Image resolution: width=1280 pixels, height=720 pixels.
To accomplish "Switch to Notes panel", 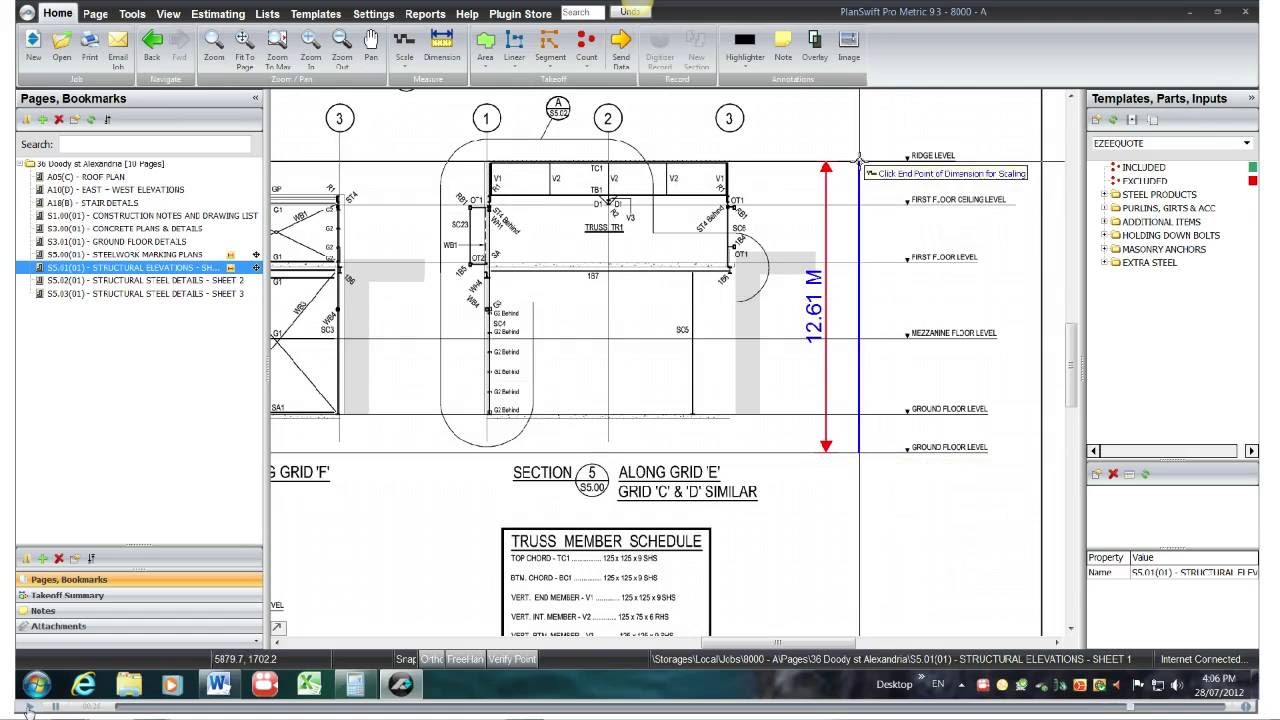I will pos(139,610).
